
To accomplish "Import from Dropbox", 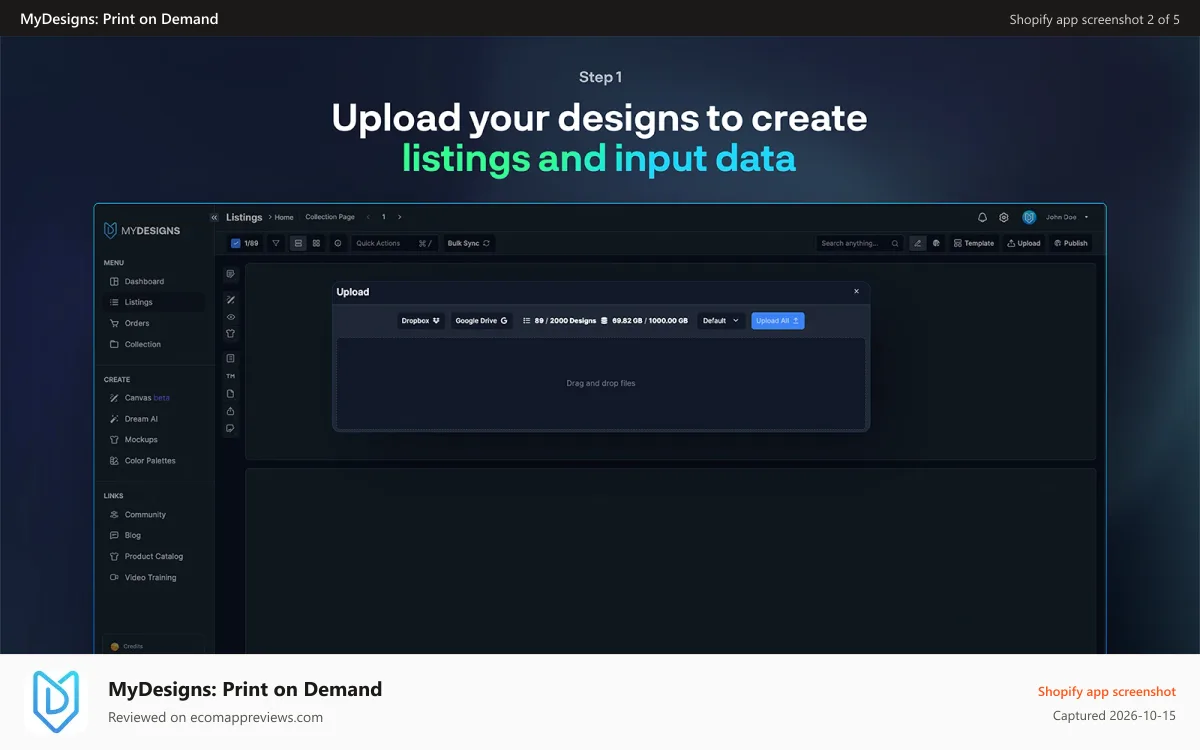I will click(x=421, y=321).
